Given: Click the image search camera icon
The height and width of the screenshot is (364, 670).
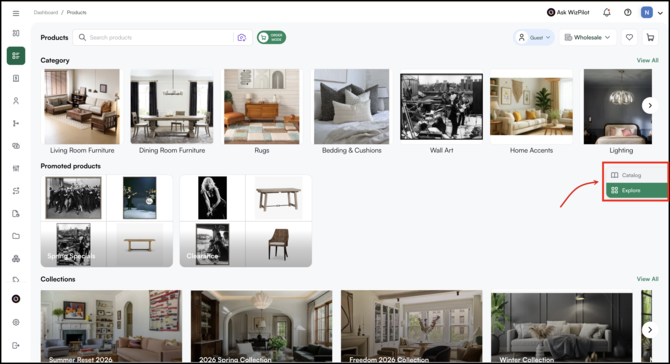Looking at the screenshot, I should tap(242, 38).
